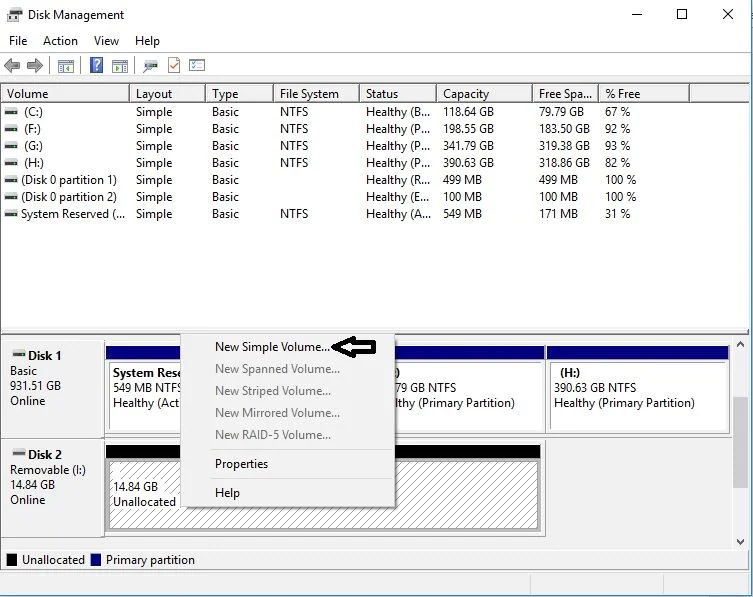Click the 118.64 GB capacity cell
753x597 pixels.
[468, 112]
